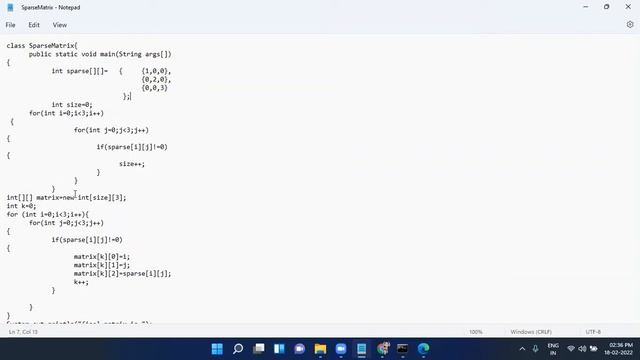Open ENG IN language switcher

553,349
